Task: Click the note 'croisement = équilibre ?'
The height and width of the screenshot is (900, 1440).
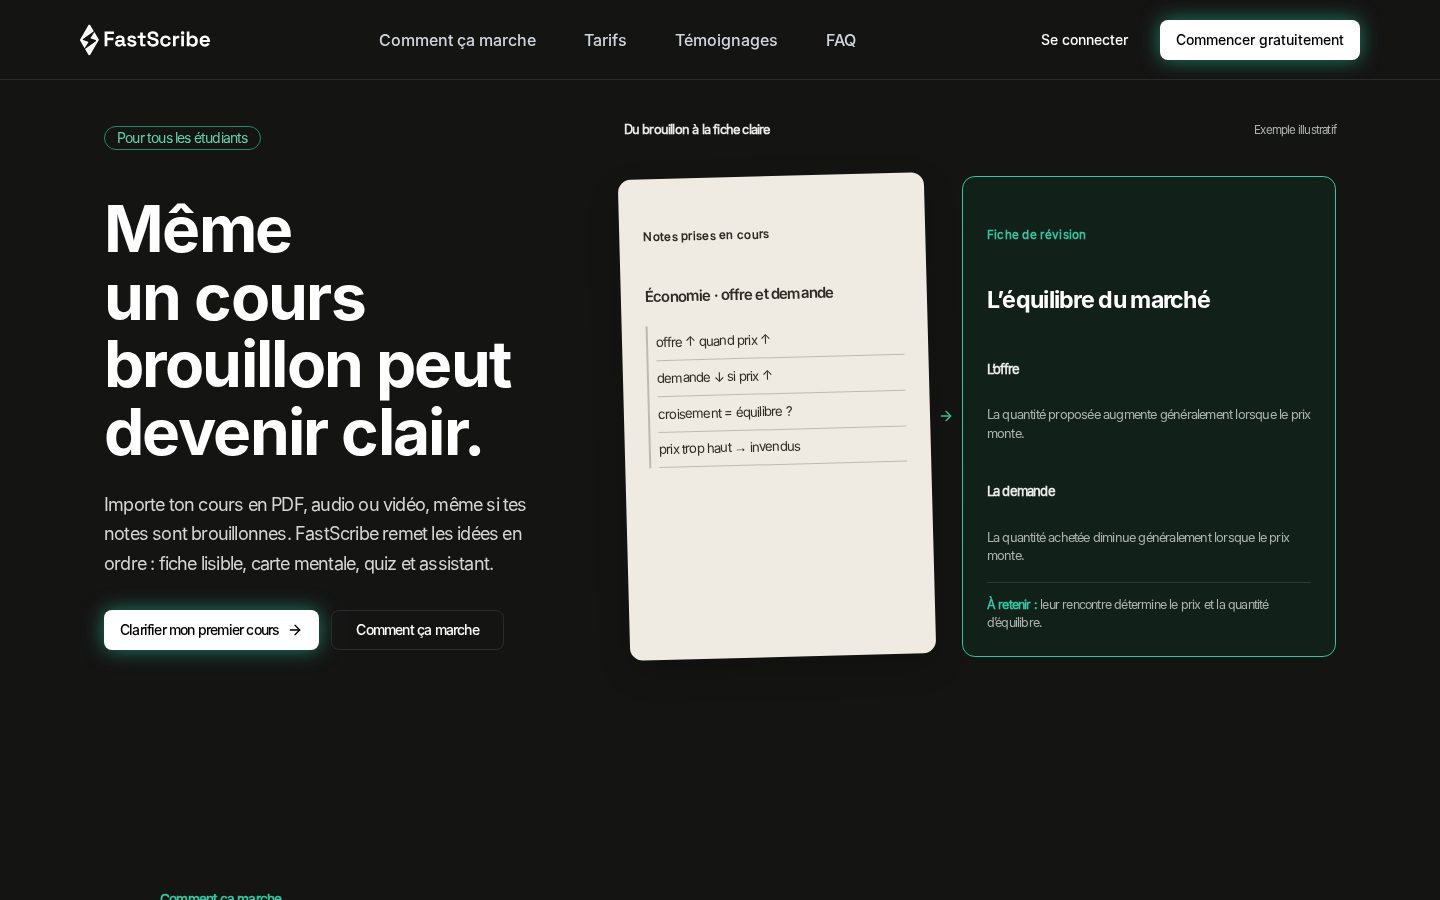Action: [x=725, y=412]
